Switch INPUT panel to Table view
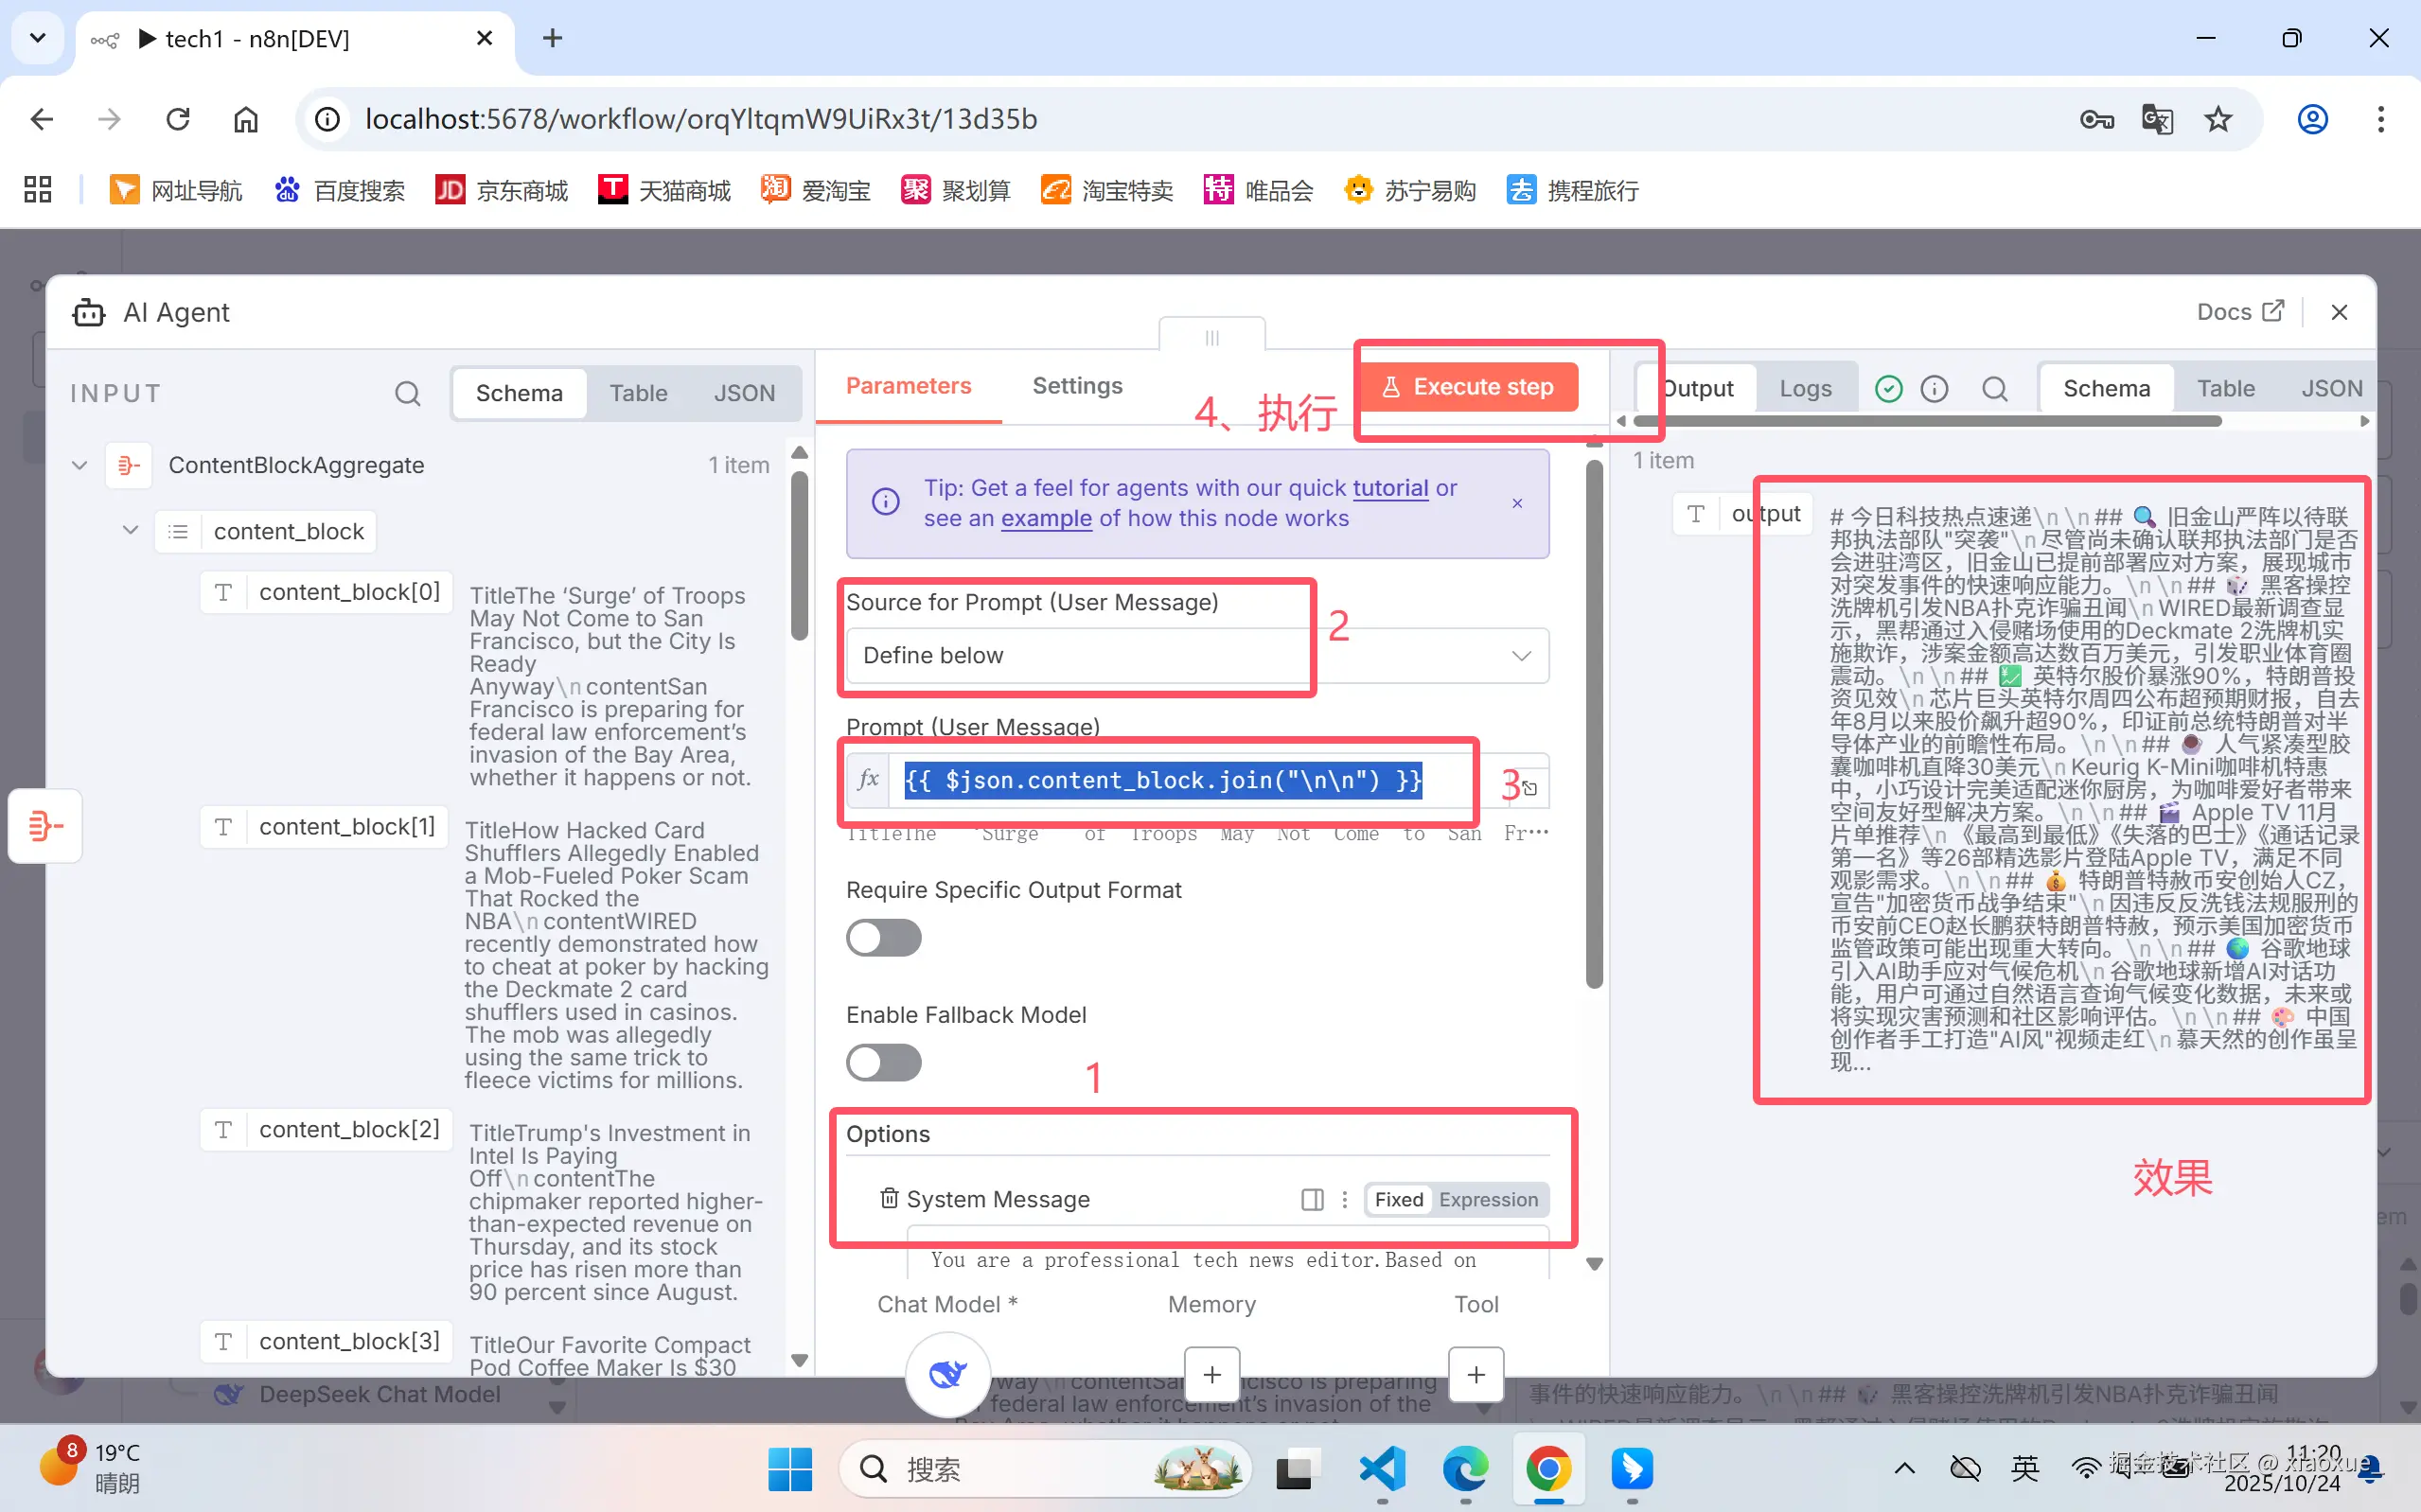Viewport: 2421px width, 1512px height. click(639, 393)
